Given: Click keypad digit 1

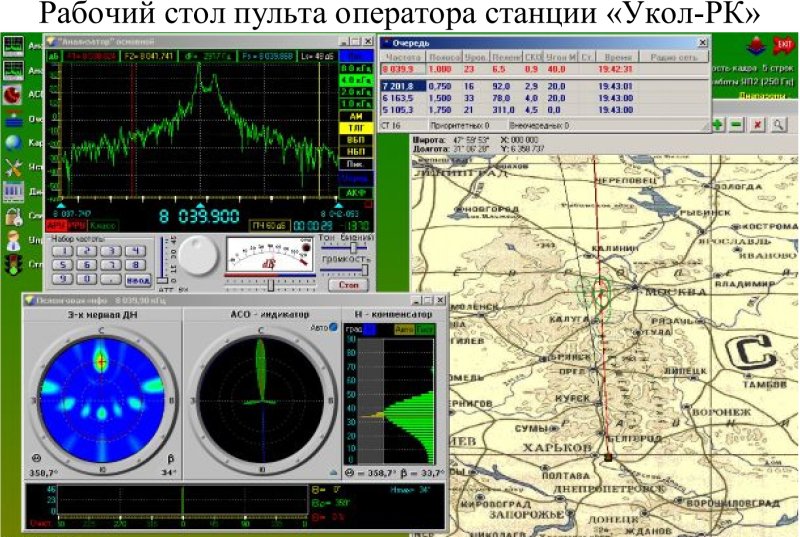Looking at the screenshot, I should [62, 251].
